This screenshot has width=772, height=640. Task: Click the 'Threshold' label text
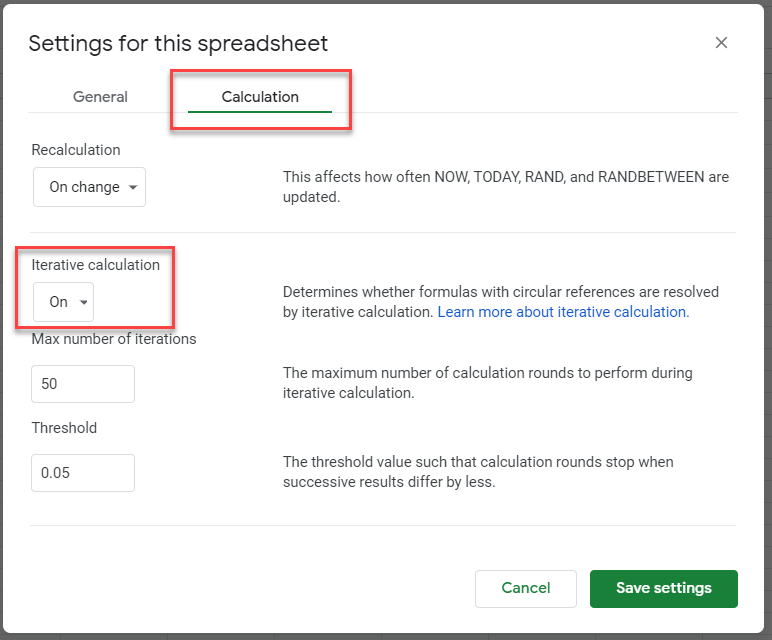point(64,428)
